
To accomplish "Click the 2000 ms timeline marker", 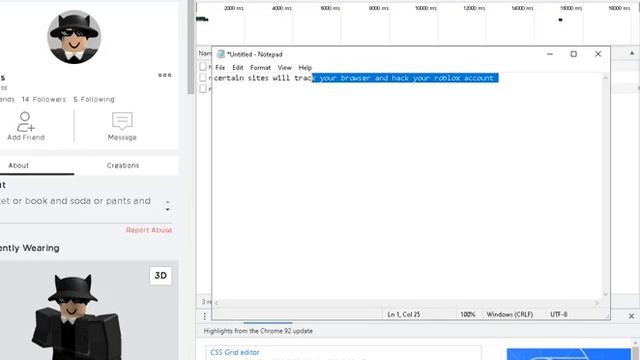I will (234, 8).
